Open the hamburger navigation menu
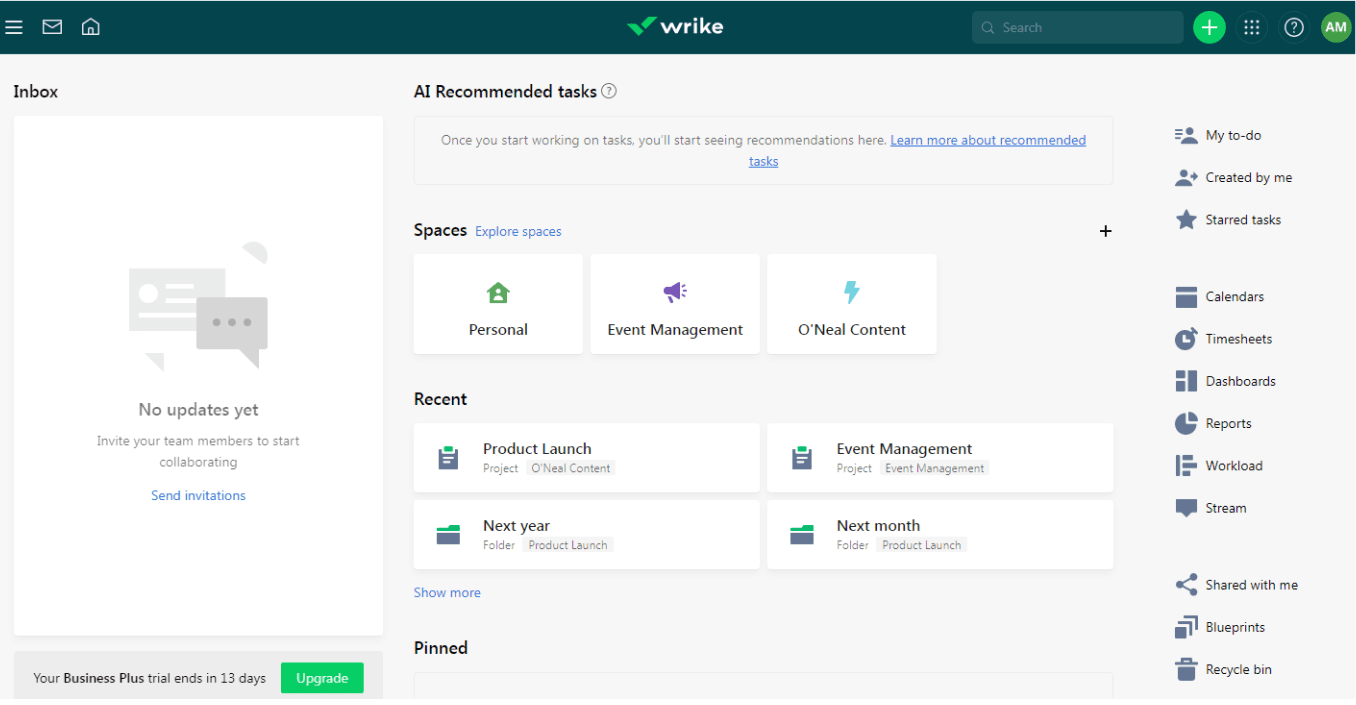1356x705 pixels. coord(14,27)
